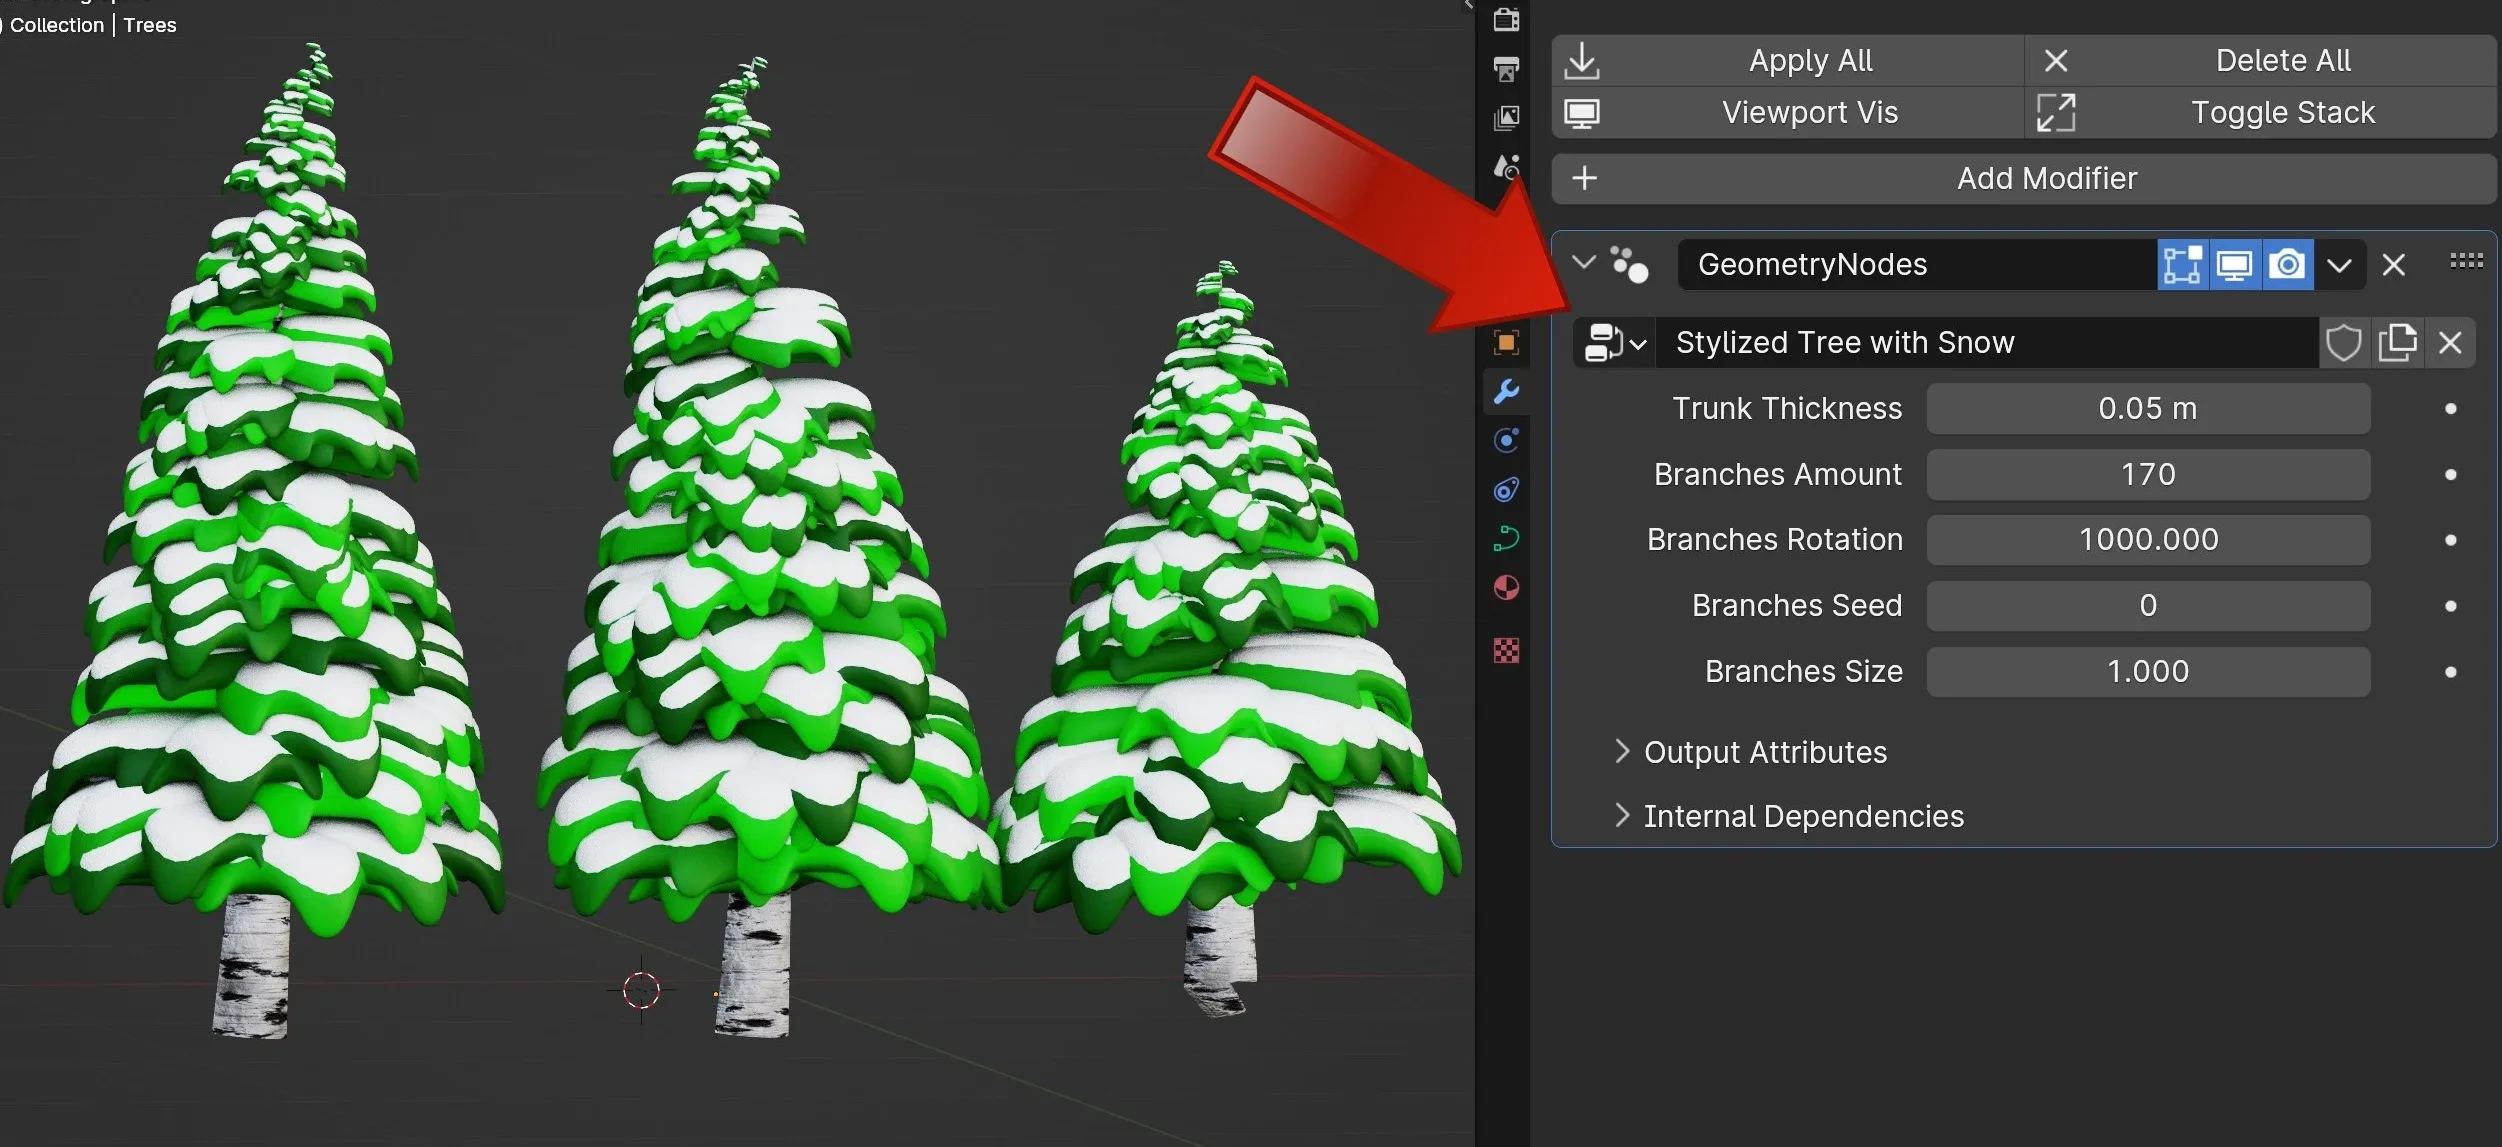The height and width of the screenshot is (1147, 2502).
Task: Toggle Edit Mode display for GeometryNodes modifier
Action: coord(2182,264)
